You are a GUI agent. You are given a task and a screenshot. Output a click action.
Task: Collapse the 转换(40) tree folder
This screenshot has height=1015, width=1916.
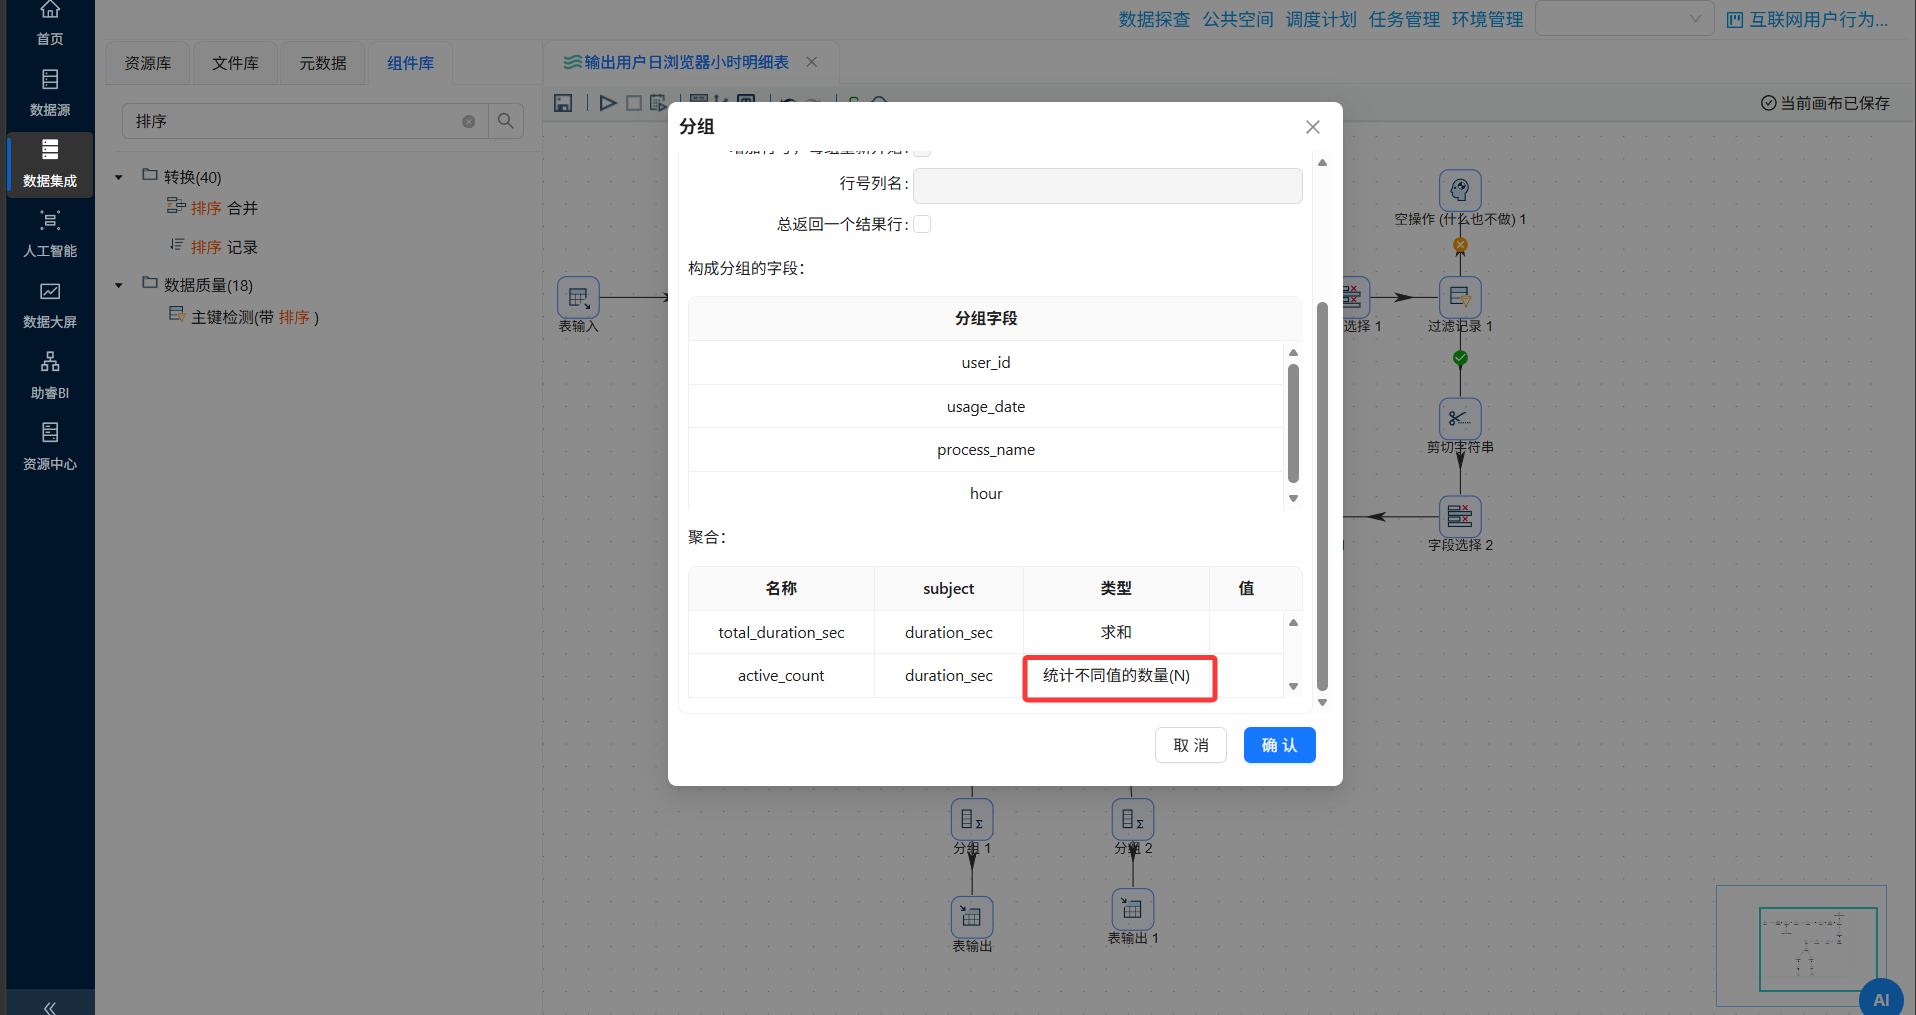pos(118,177)
